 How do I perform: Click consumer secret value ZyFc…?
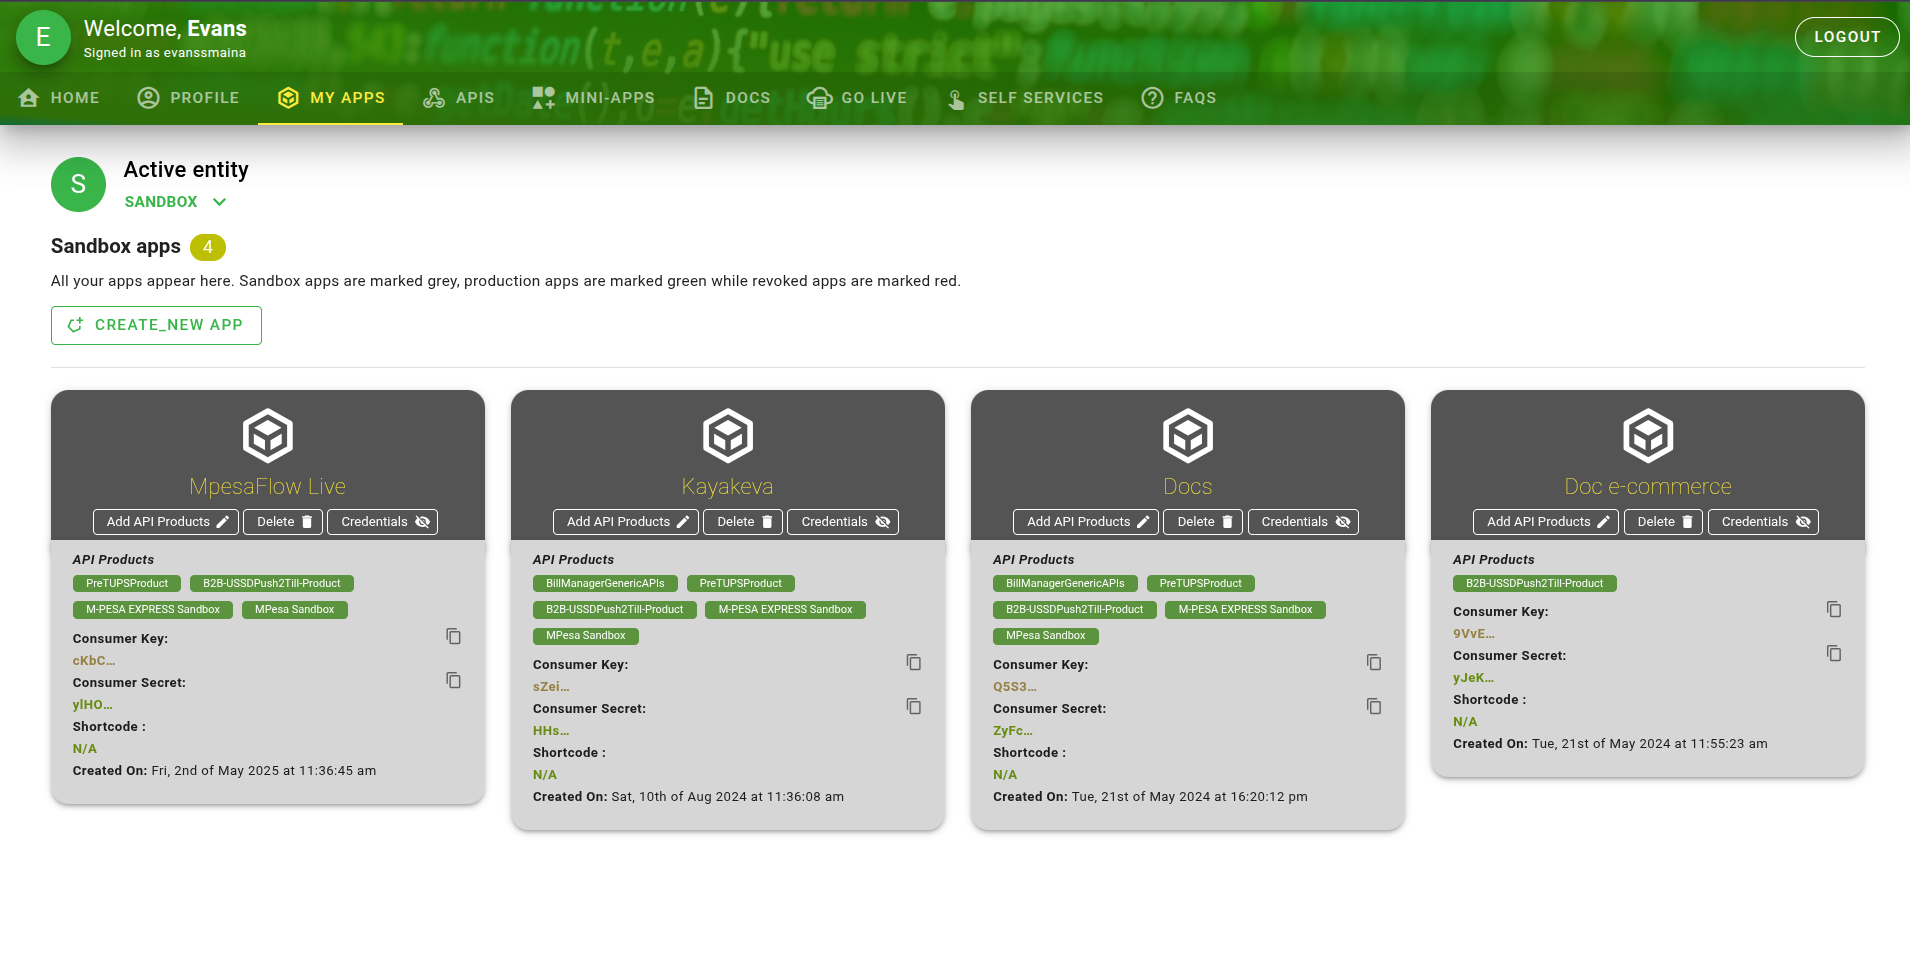click(x=1013, y=731)
